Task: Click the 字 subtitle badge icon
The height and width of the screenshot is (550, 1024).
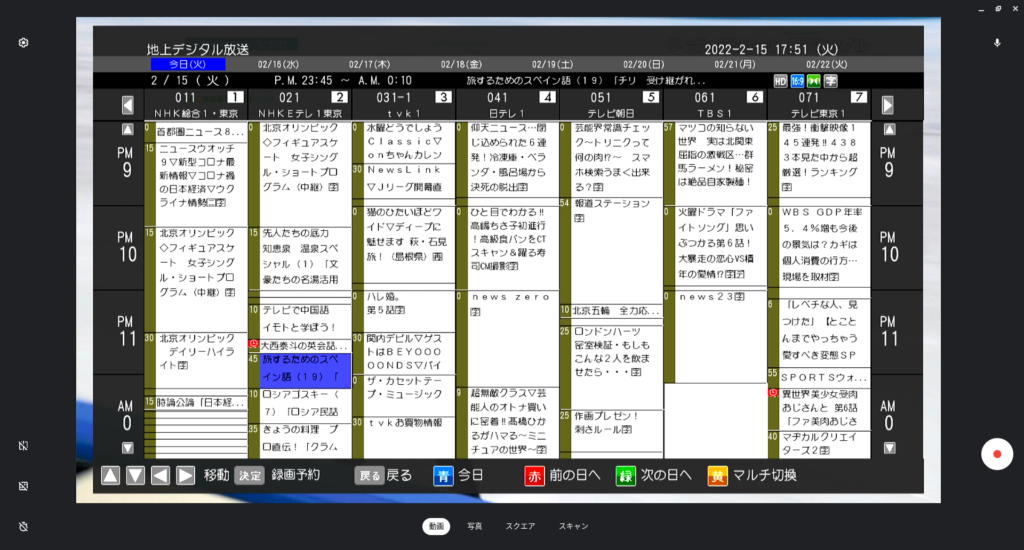Action: pyautogui.click(x=831, y=81)
